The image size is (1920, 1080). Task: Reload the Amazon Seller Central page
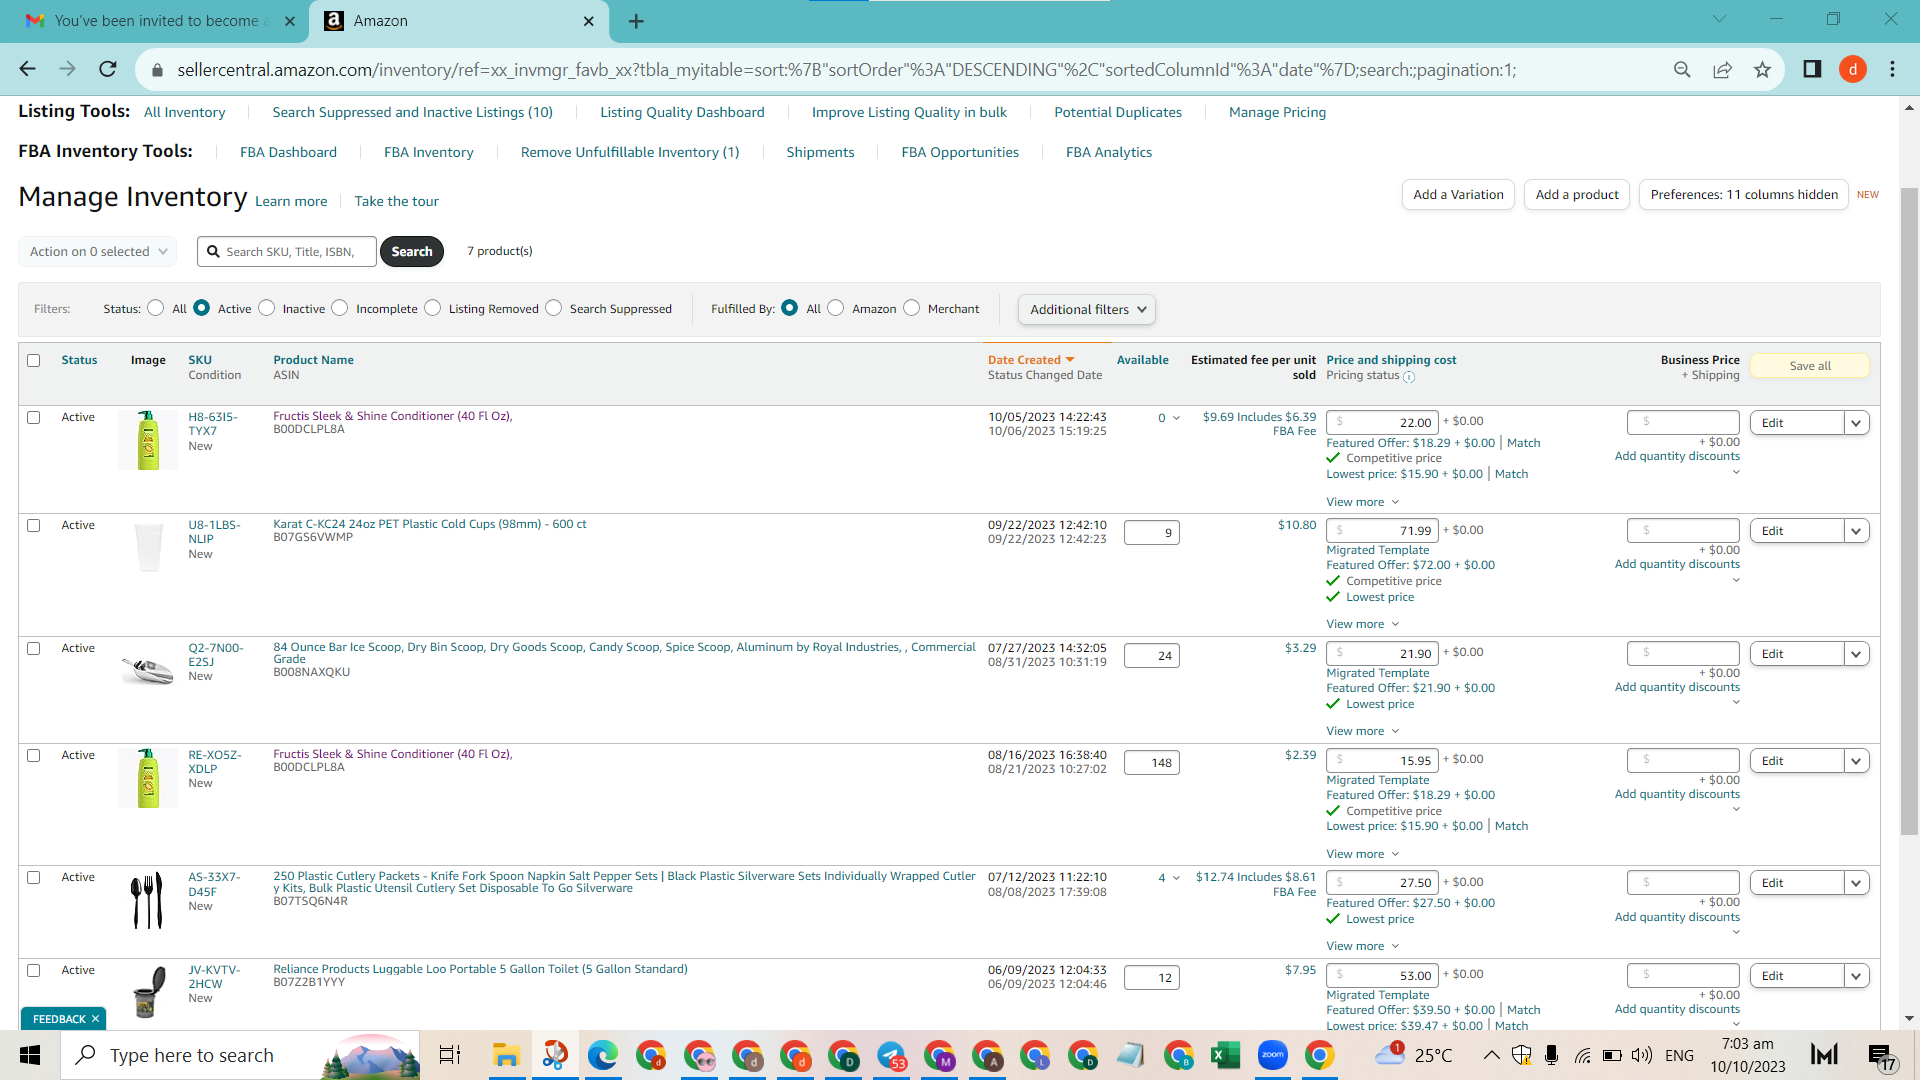coord(108,69)
